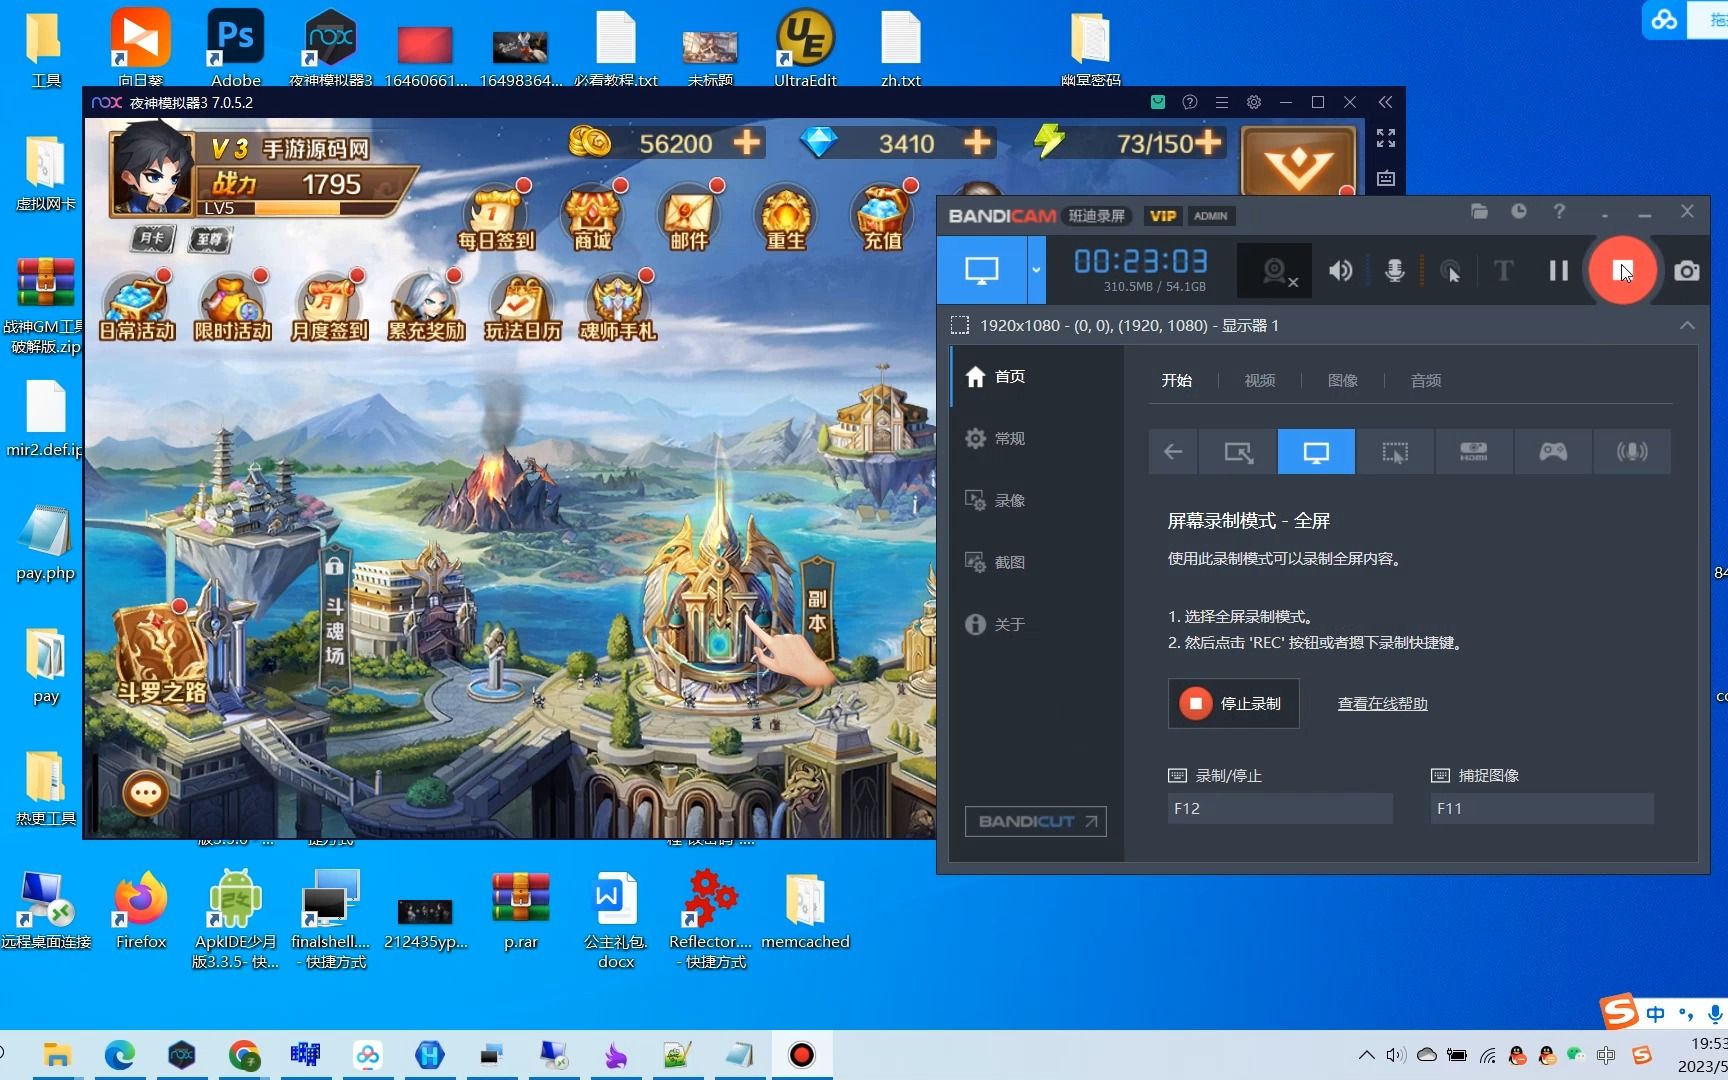Open the Nox emulator hamburger menu
This screenshot has width=1728, height=1080.
tap(1221, 102)
